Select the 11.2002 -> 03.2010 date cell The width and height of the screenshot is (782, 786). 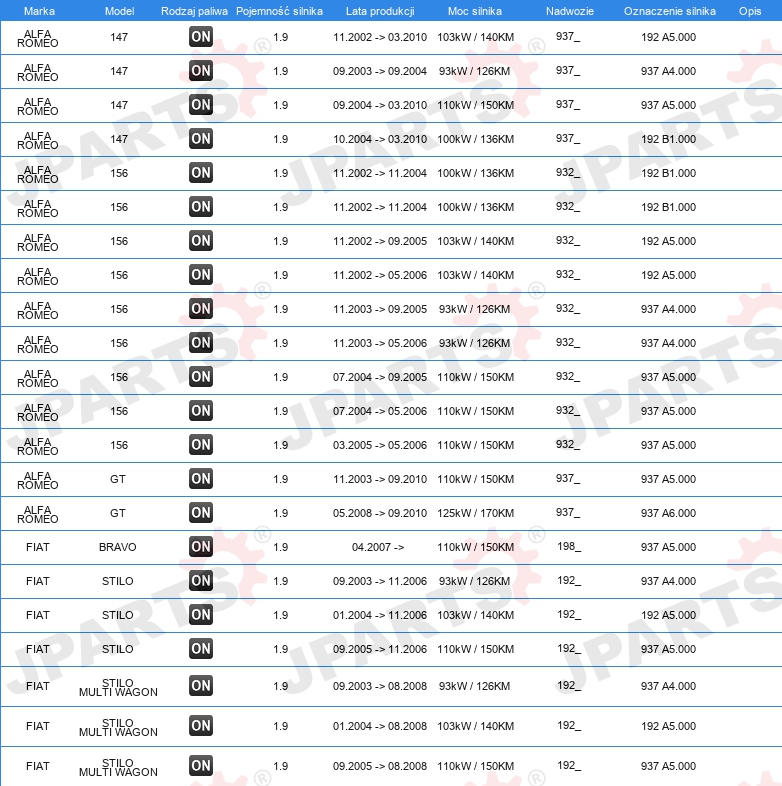[380, 37]
